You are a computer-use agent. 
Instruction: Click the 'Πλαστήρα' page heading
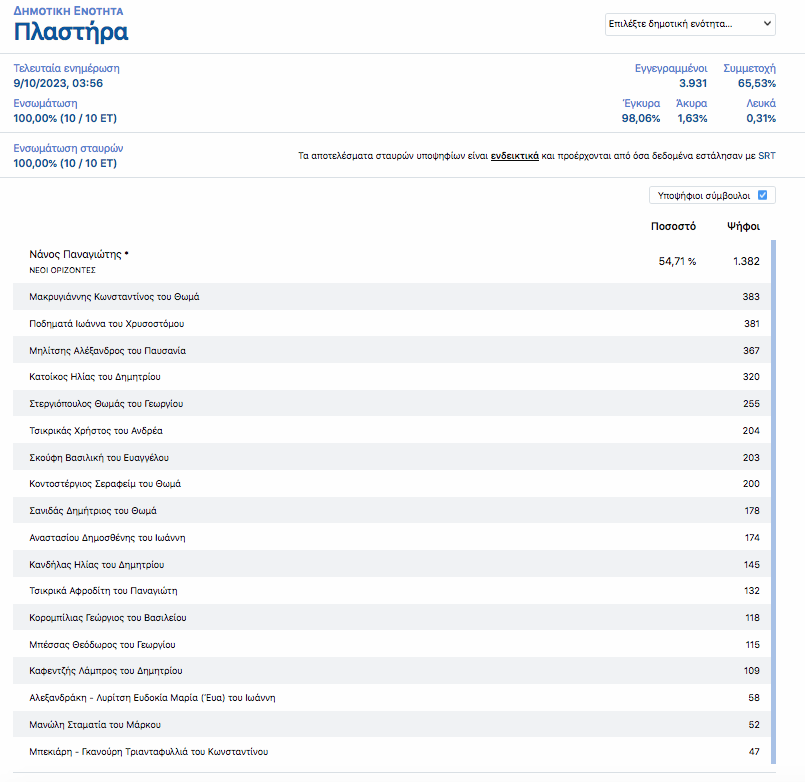point(71,32)
